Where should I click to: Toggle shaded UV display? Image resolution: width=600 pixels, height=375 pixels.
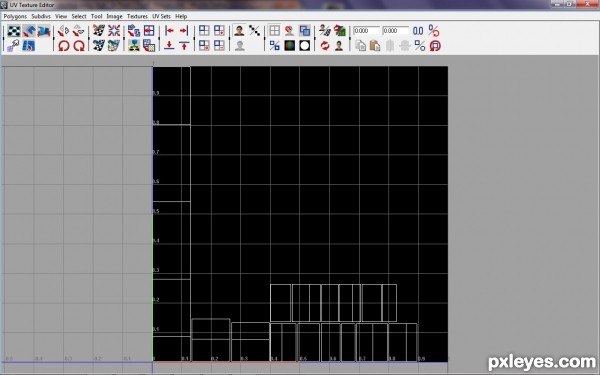click(305, 31)
